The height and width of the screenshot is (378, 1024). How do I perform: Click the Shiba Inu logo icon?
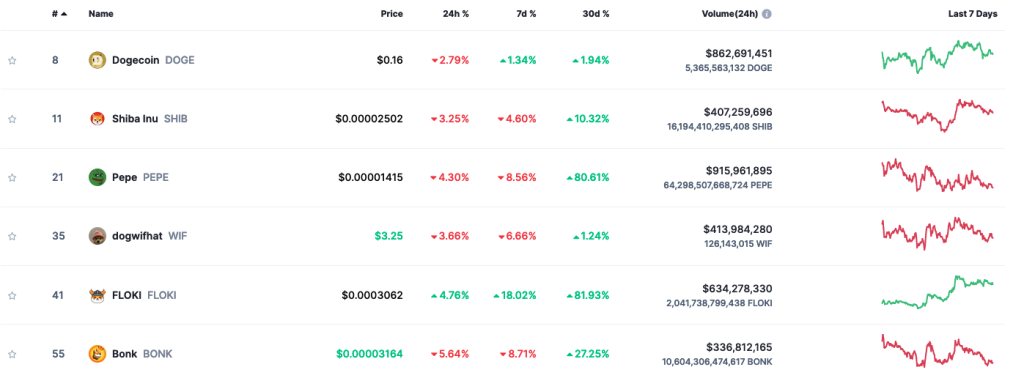[x=97, y=119]
